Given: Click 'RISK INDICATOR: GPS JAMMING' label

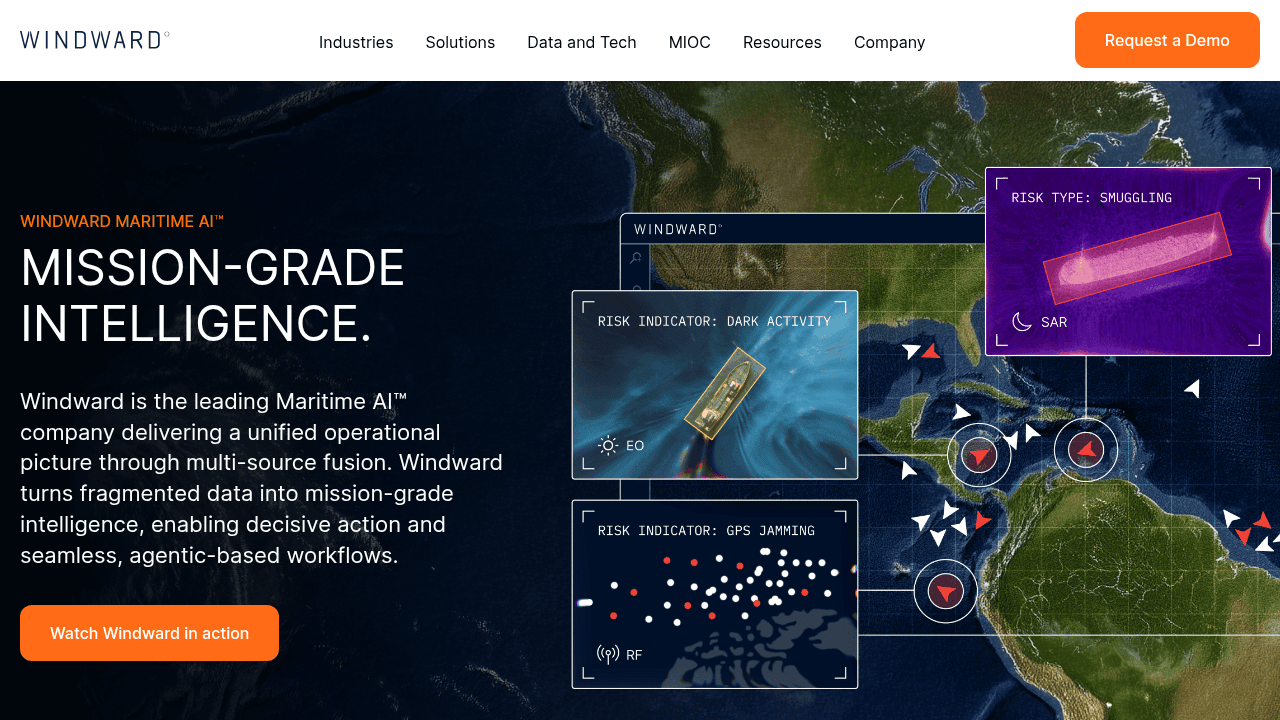Looking at the screenshot, I should 706,531.
